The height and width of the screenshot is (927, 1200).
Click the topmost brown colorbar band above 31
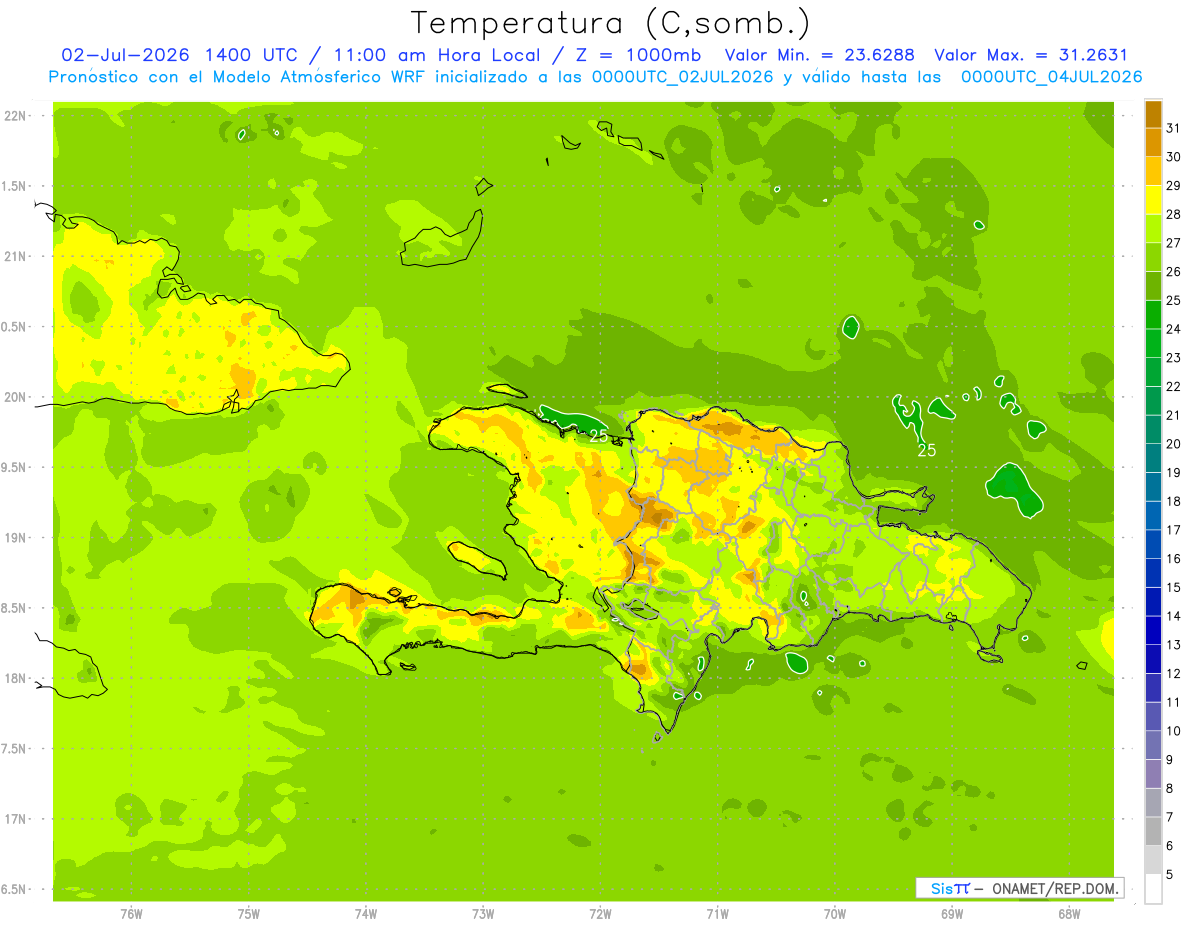(1153, 114)
